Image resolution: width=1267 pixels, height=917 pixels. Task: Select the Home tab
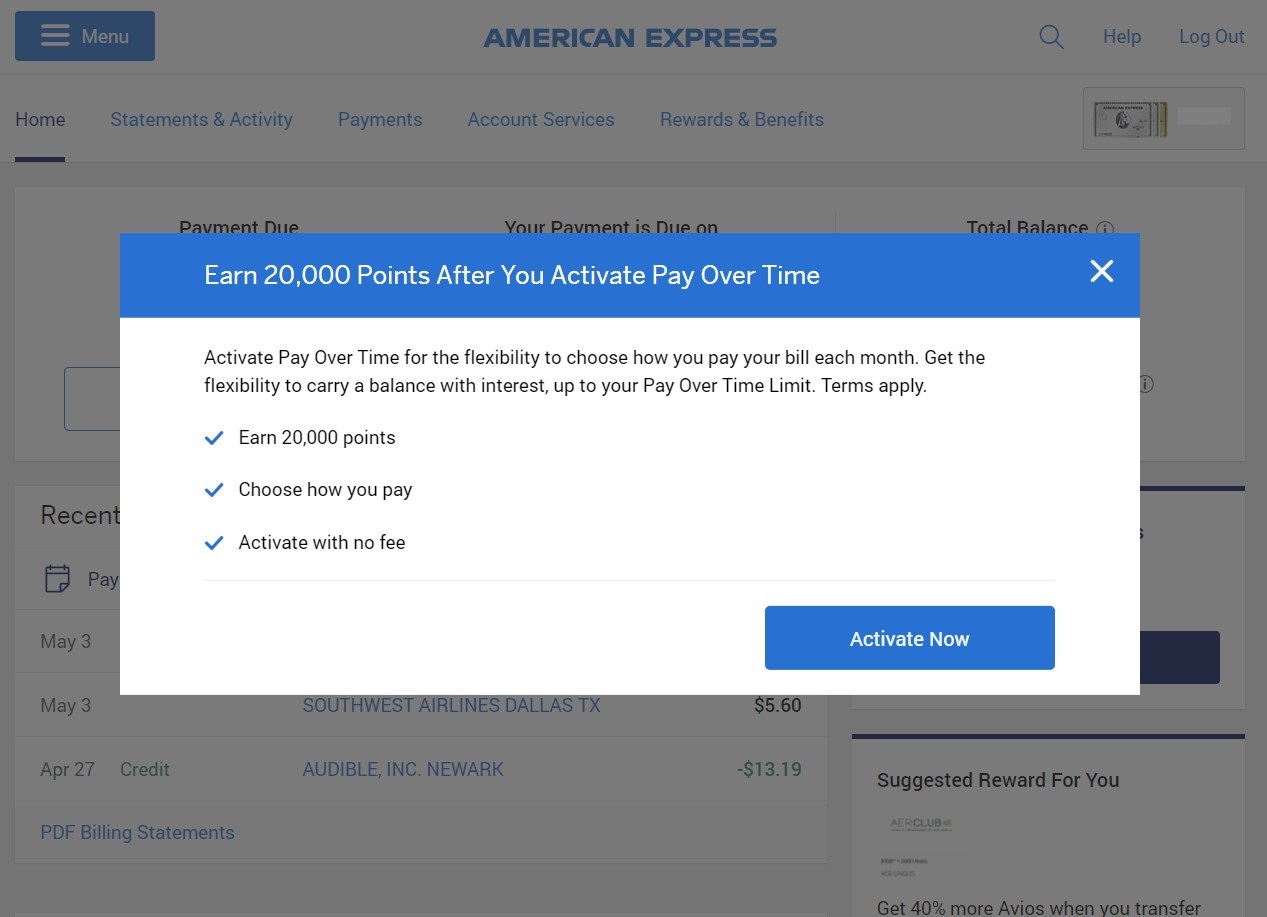(40, 119)
